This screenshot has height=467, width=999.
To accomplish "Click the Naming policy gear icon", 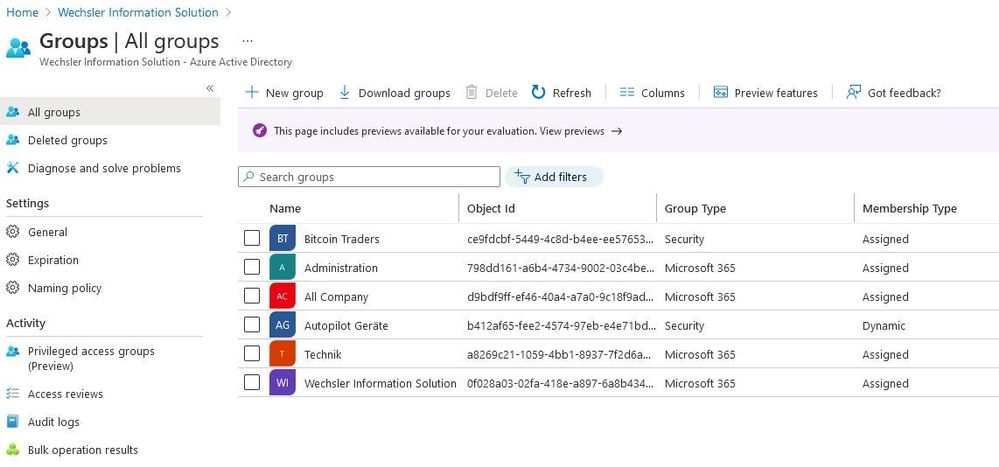I will point(13,288).
